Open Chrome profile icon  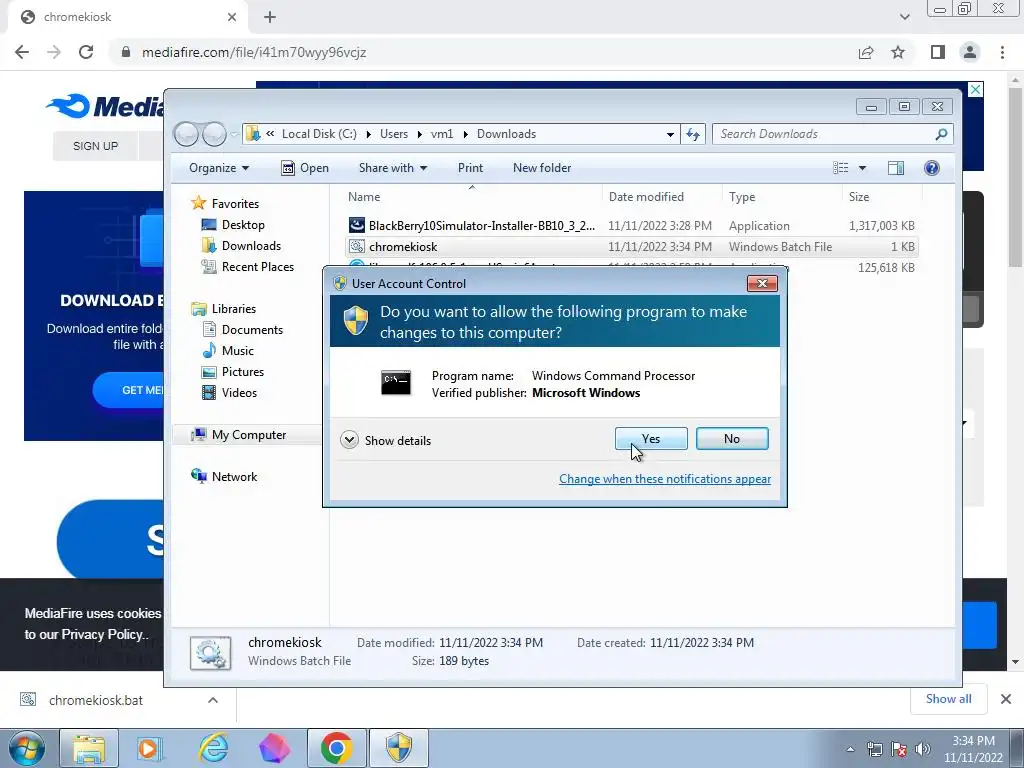tap(969, 52)
